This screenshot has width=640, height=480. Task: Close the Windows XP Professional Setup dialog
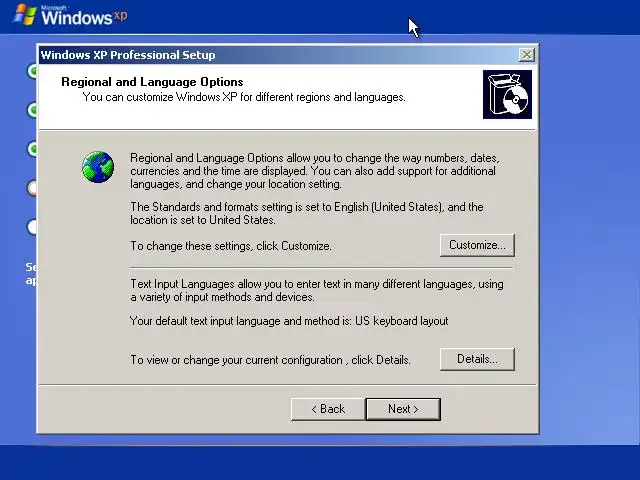(527, 54)
